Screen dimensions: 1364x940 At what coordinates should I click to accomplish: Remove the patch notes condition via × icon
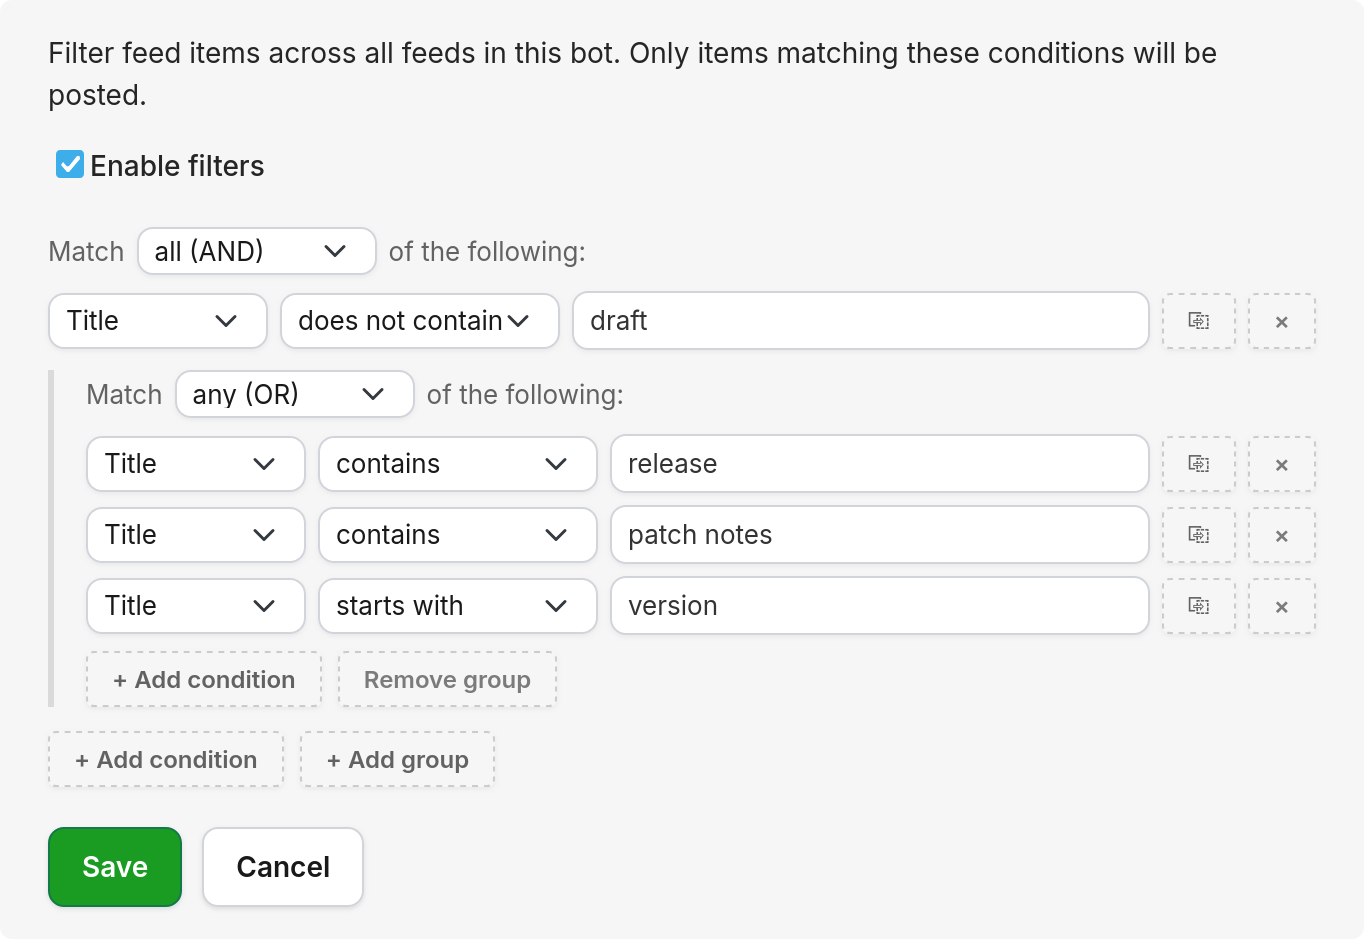click(1281, 535)
